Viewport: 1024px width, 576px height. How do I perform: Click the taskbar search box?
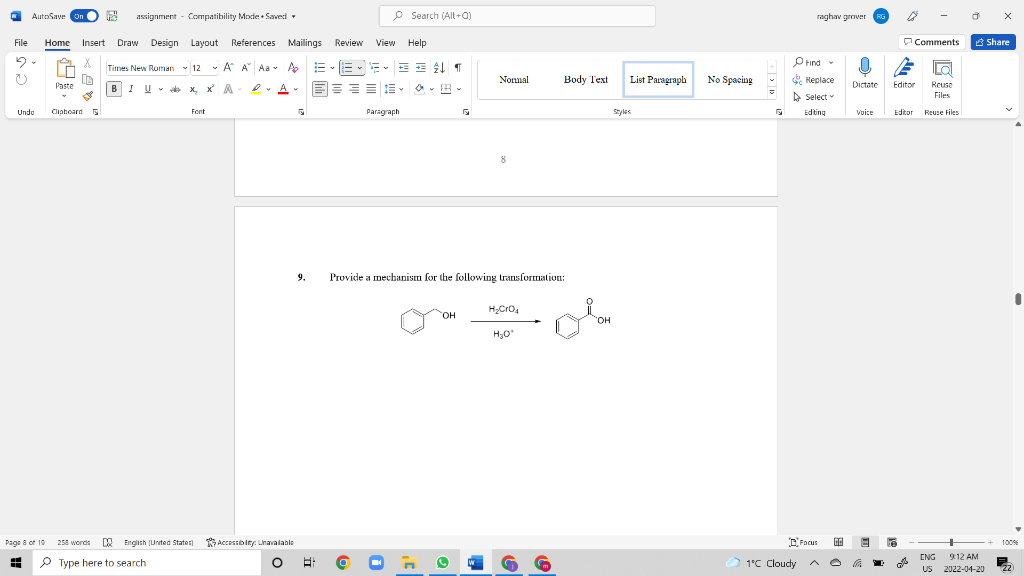click(x=150, y=561)
